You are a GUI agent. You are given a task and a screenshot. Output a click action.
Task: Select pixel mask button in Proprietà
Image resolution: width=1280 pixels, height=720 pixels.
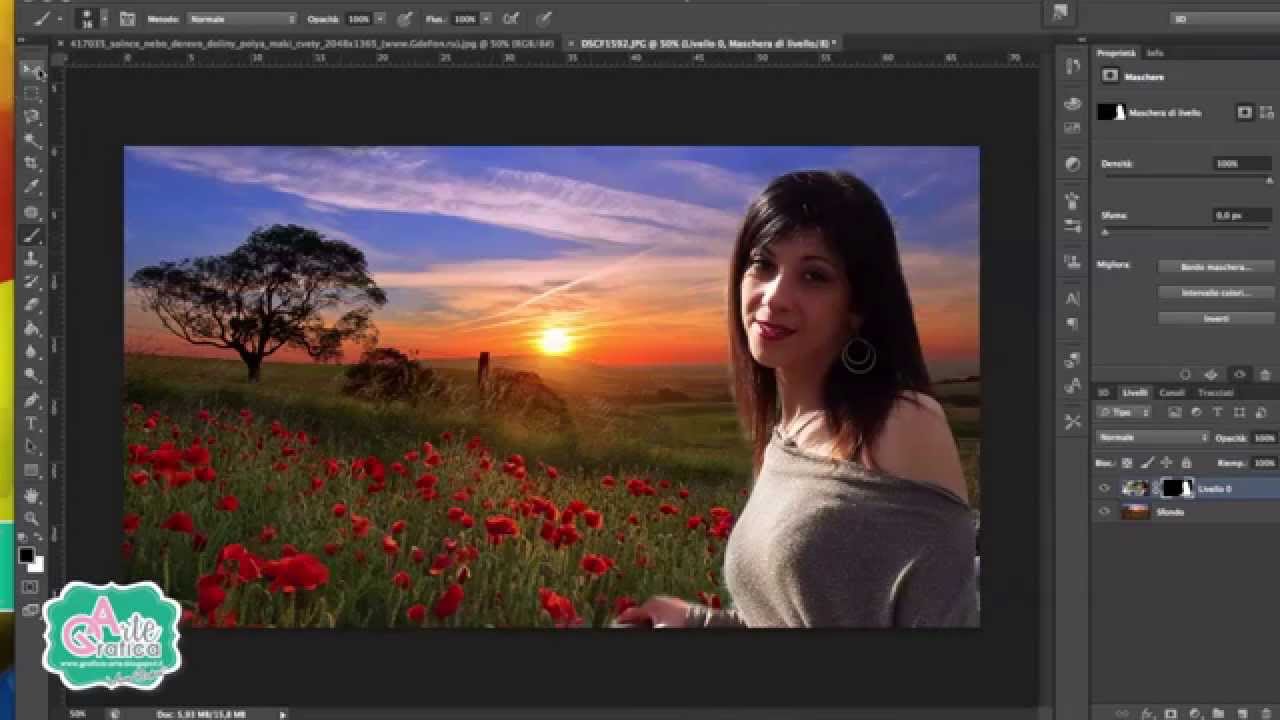point(1244,113)
